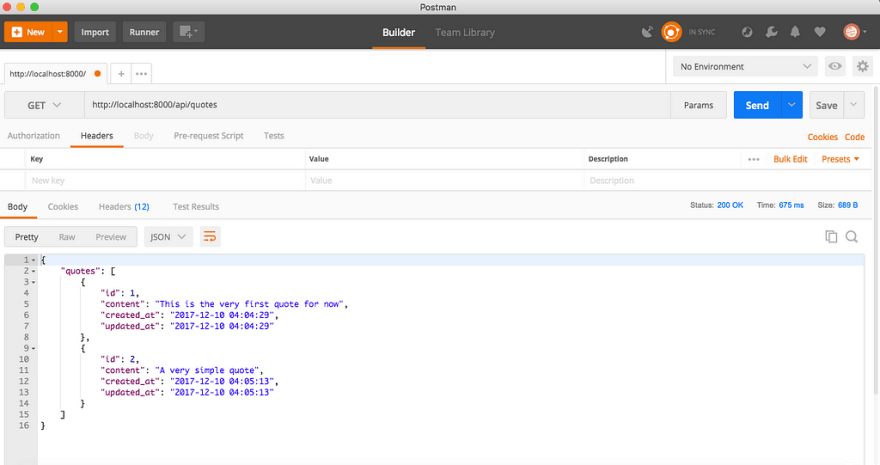Click Bulk Edit link
Viewport: 880px width, 465px height.
tap(790, 159)
